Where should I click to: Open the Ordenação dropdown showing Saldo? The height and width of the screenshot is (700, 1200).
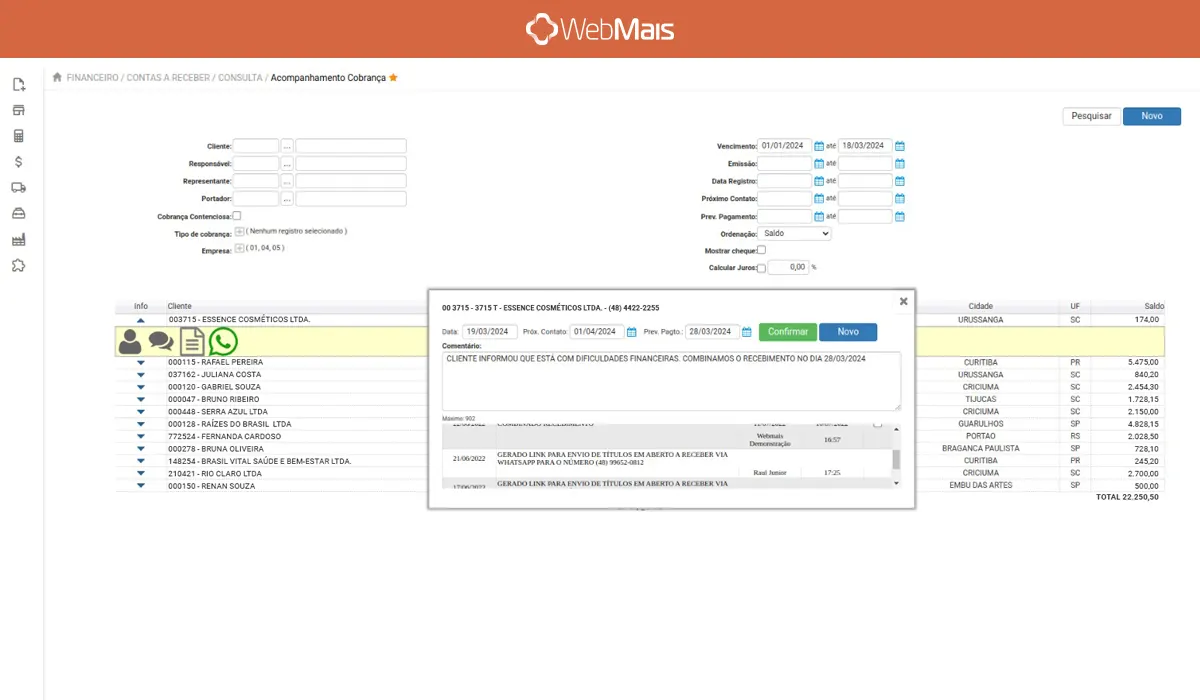tap(795, 233)
